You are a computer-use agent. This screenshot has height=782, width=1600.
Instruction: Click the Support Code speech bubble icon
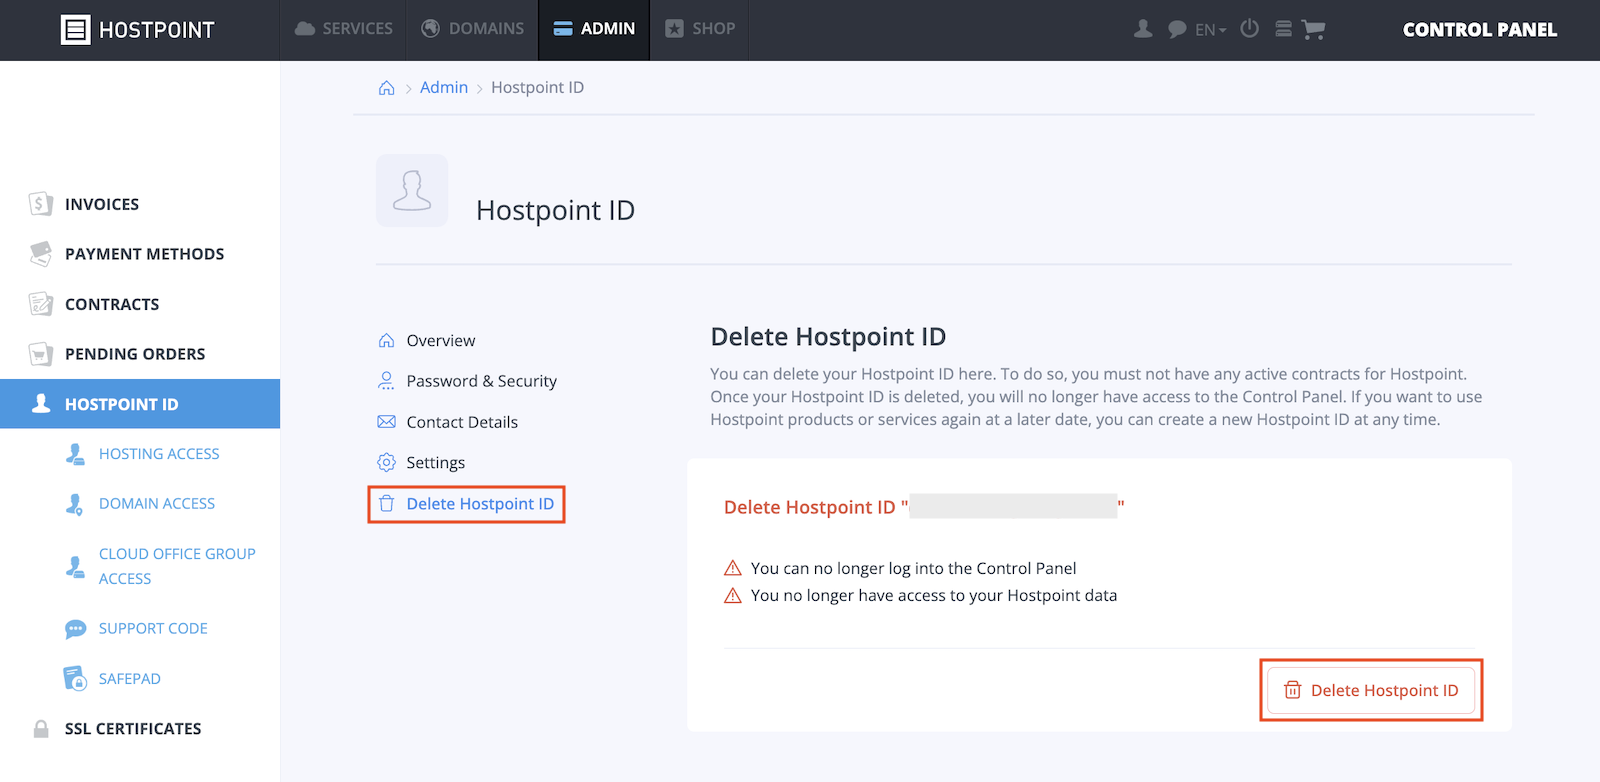(x=75, y=629)
